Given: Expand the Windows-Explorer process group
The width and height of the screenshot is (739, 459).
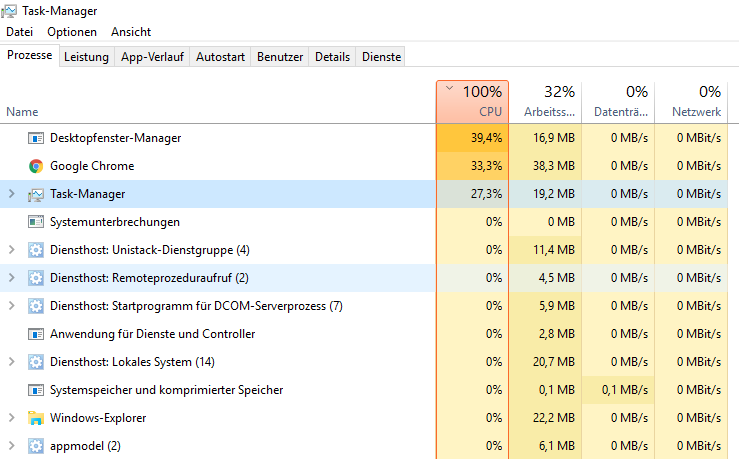Looking at the screenshot, I should click(x=12, y=418).
